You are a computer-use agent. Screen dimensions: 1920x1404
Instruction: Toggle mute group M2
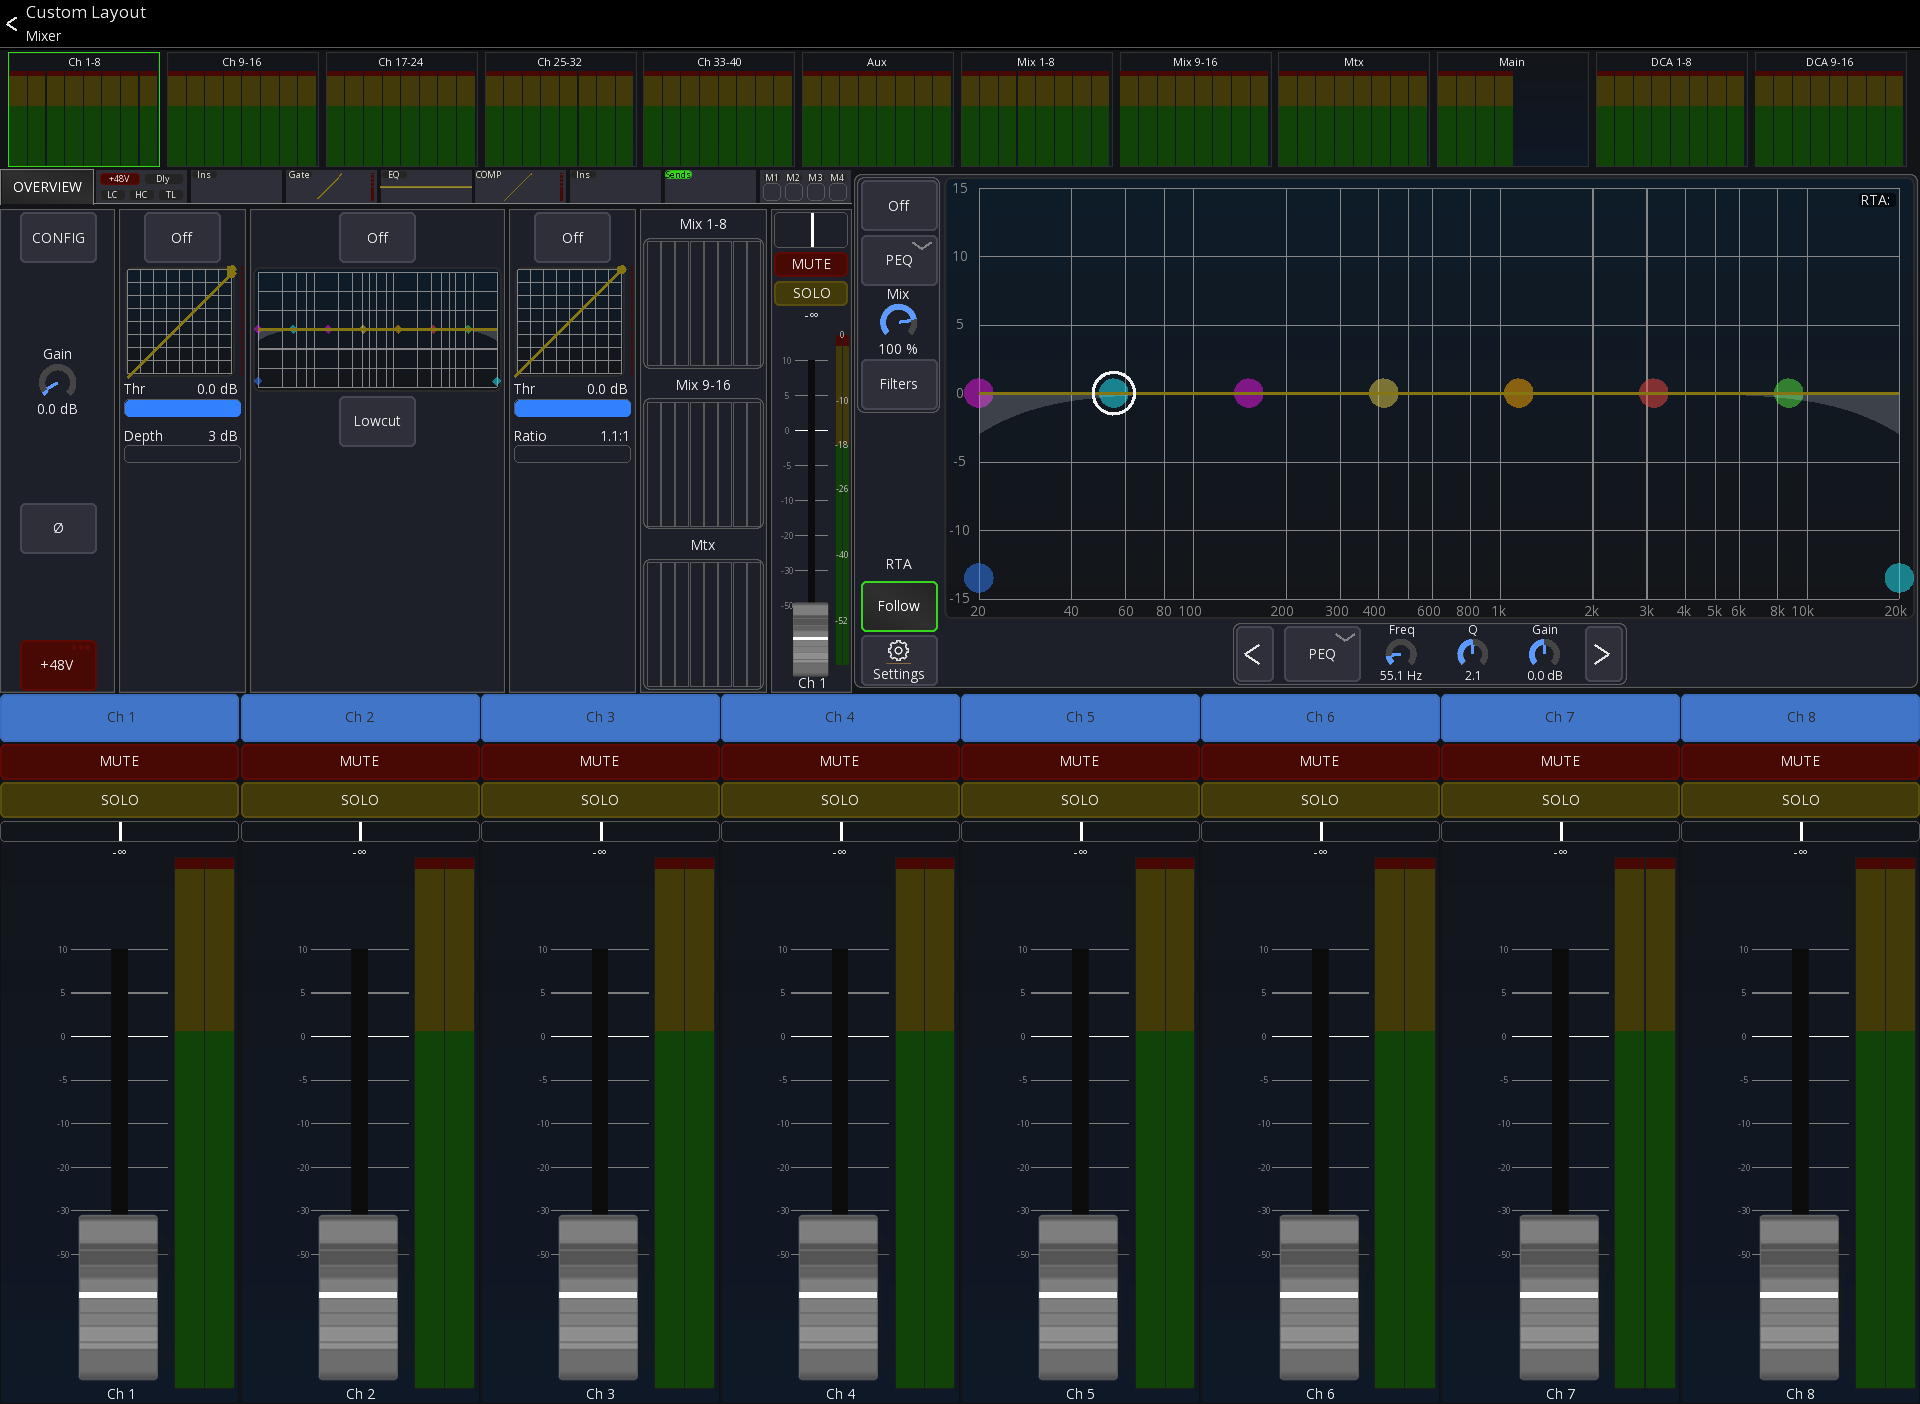(x=793, y=191)
